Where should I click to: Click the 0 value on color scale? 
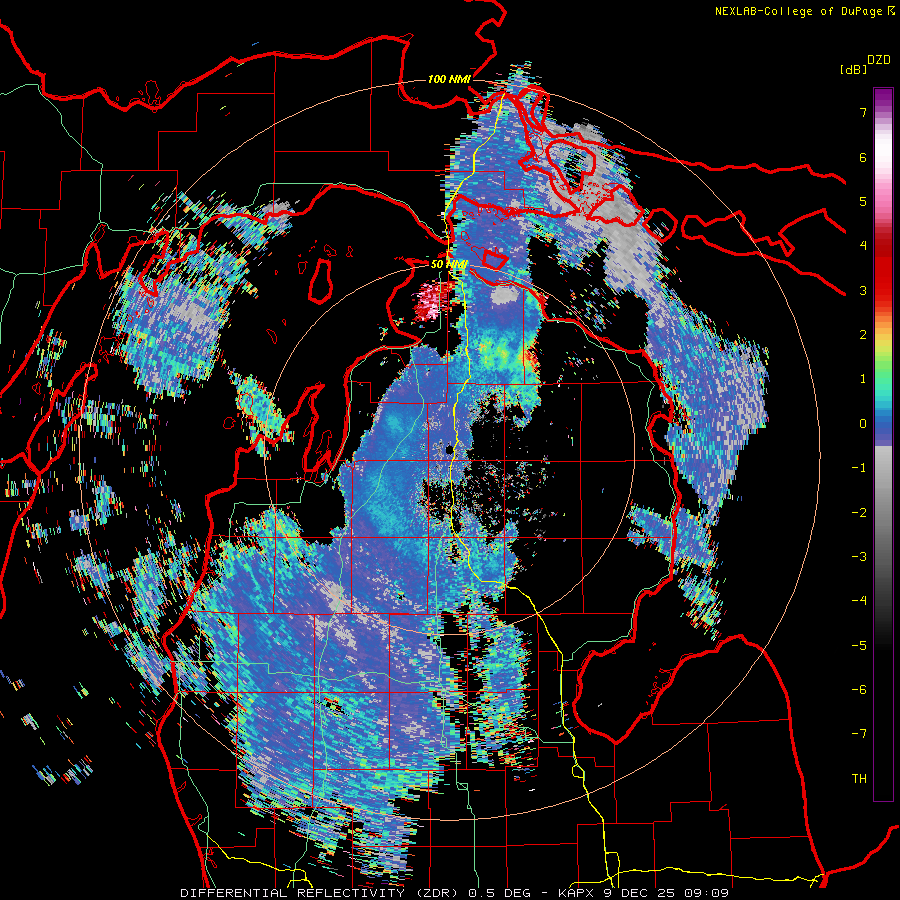(x=863, y=424)
